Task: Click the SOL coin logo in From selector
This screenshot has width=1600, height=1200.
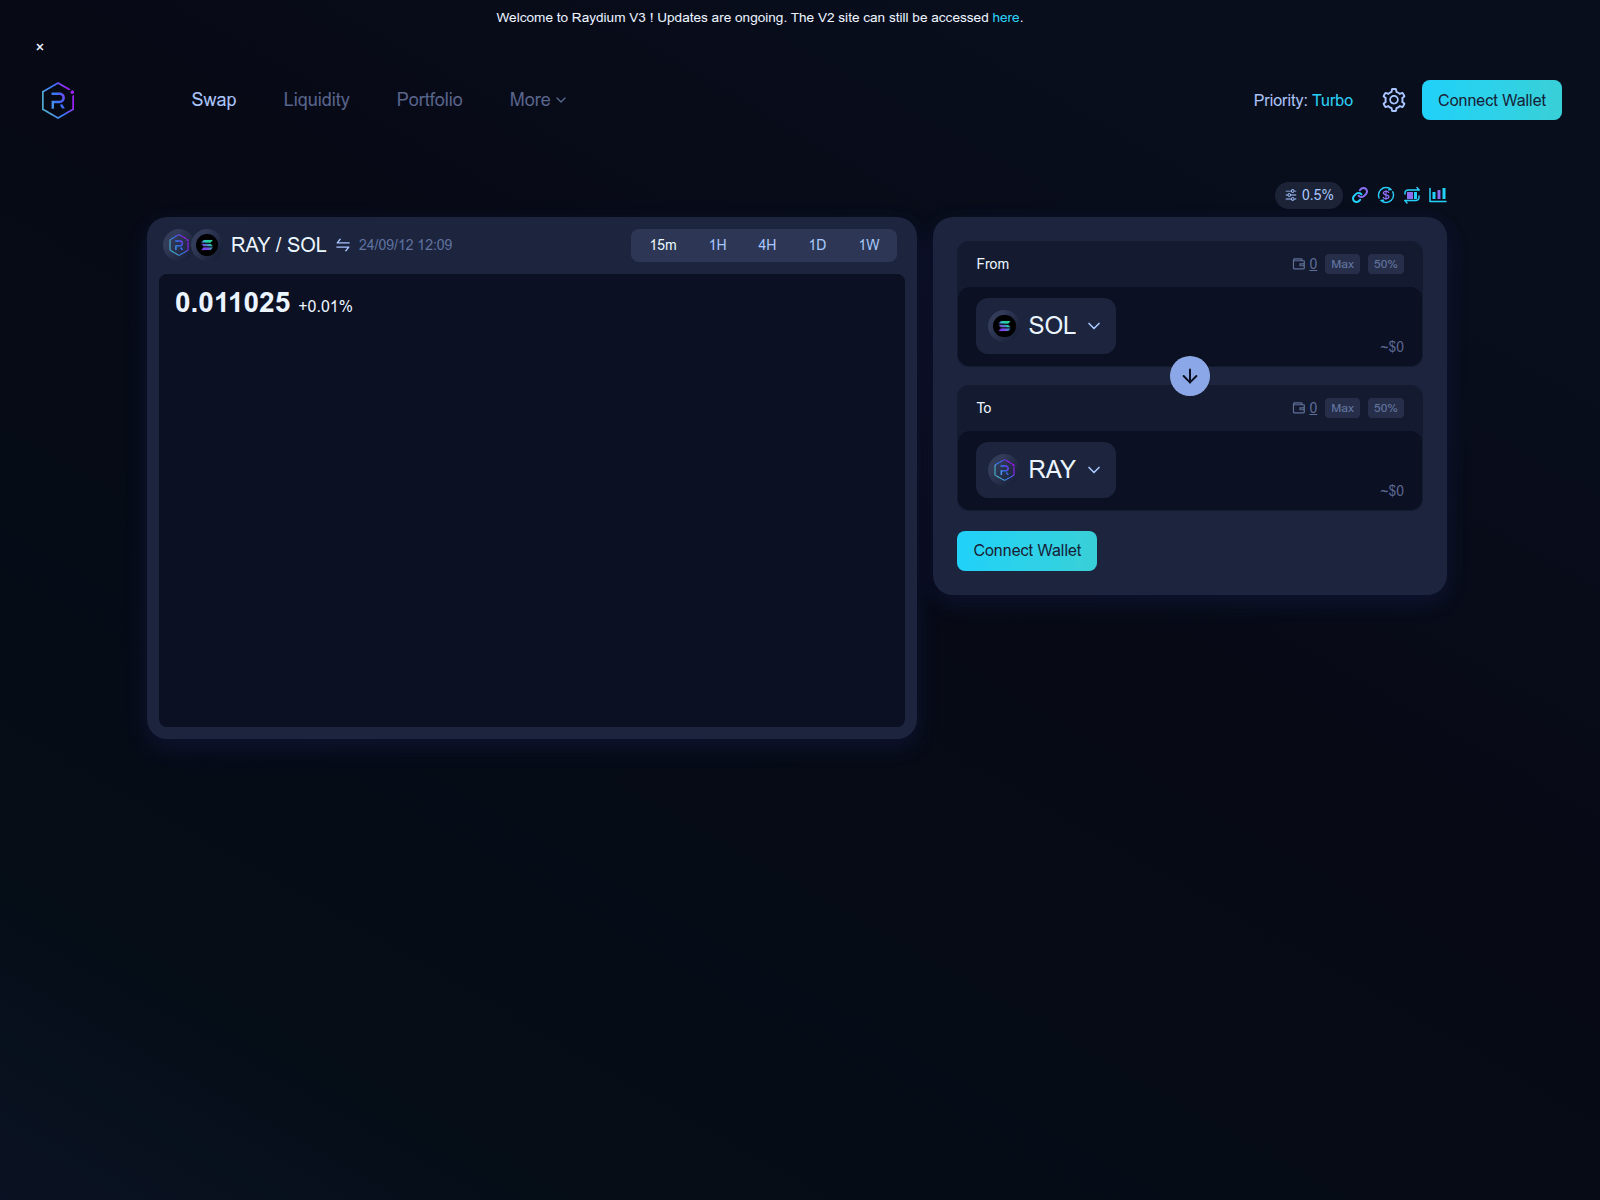Action: pyautogui.click(x=1004, y=326)
